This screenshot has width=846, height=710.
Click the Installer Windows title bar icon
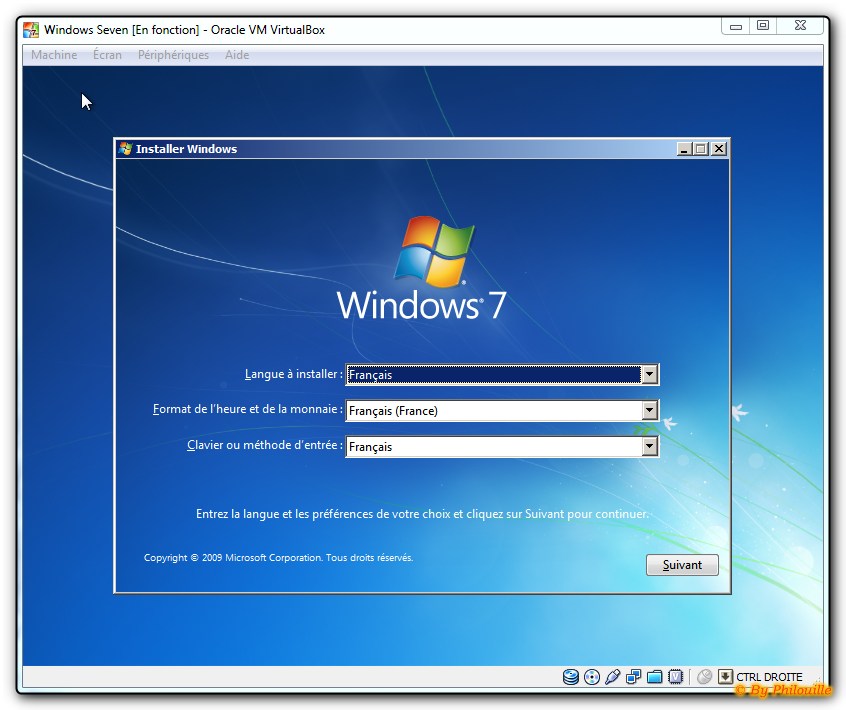[126, 149]
